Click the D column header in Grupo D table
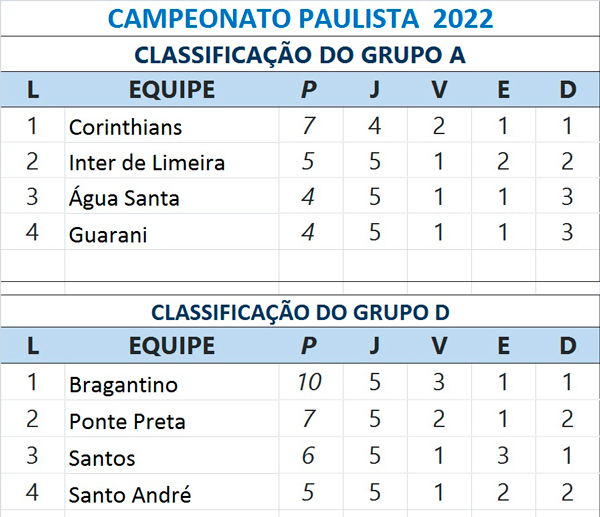 coord(568,347)
